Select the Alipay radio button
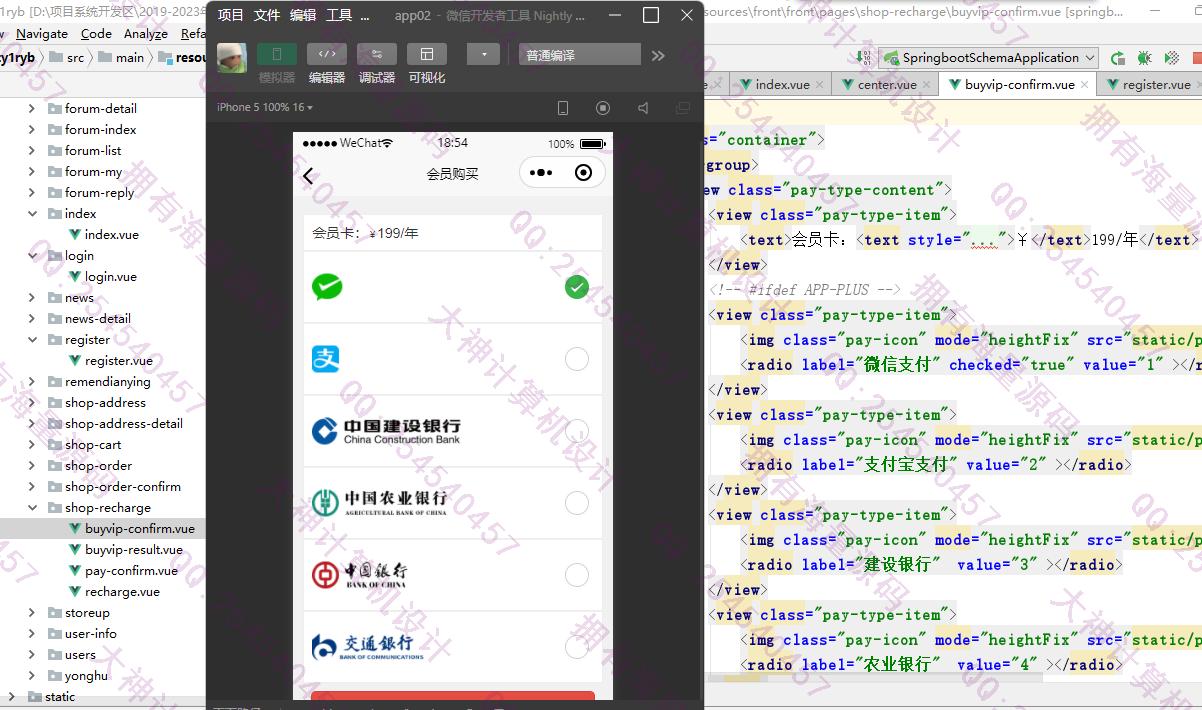Screen dimensions: 1202x710 577,359
